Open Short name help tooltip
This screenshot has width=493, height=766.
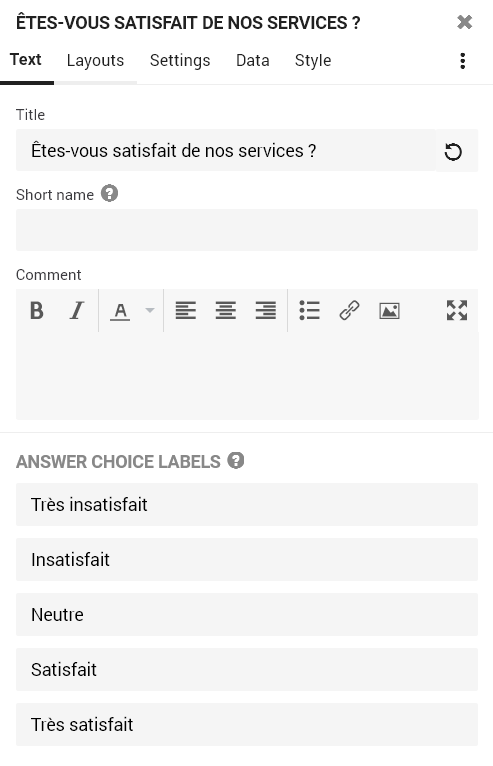click(x=109, y=193)
